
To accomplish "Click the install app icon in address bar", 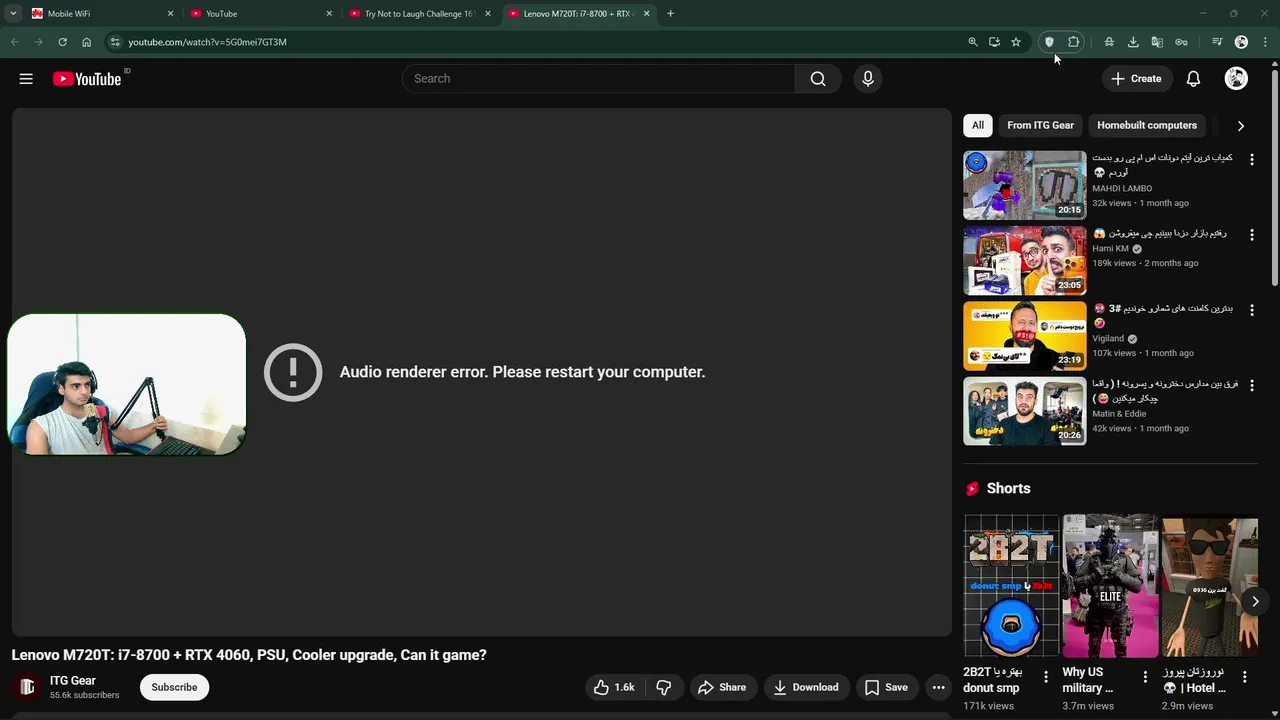I will click(994, 42).
